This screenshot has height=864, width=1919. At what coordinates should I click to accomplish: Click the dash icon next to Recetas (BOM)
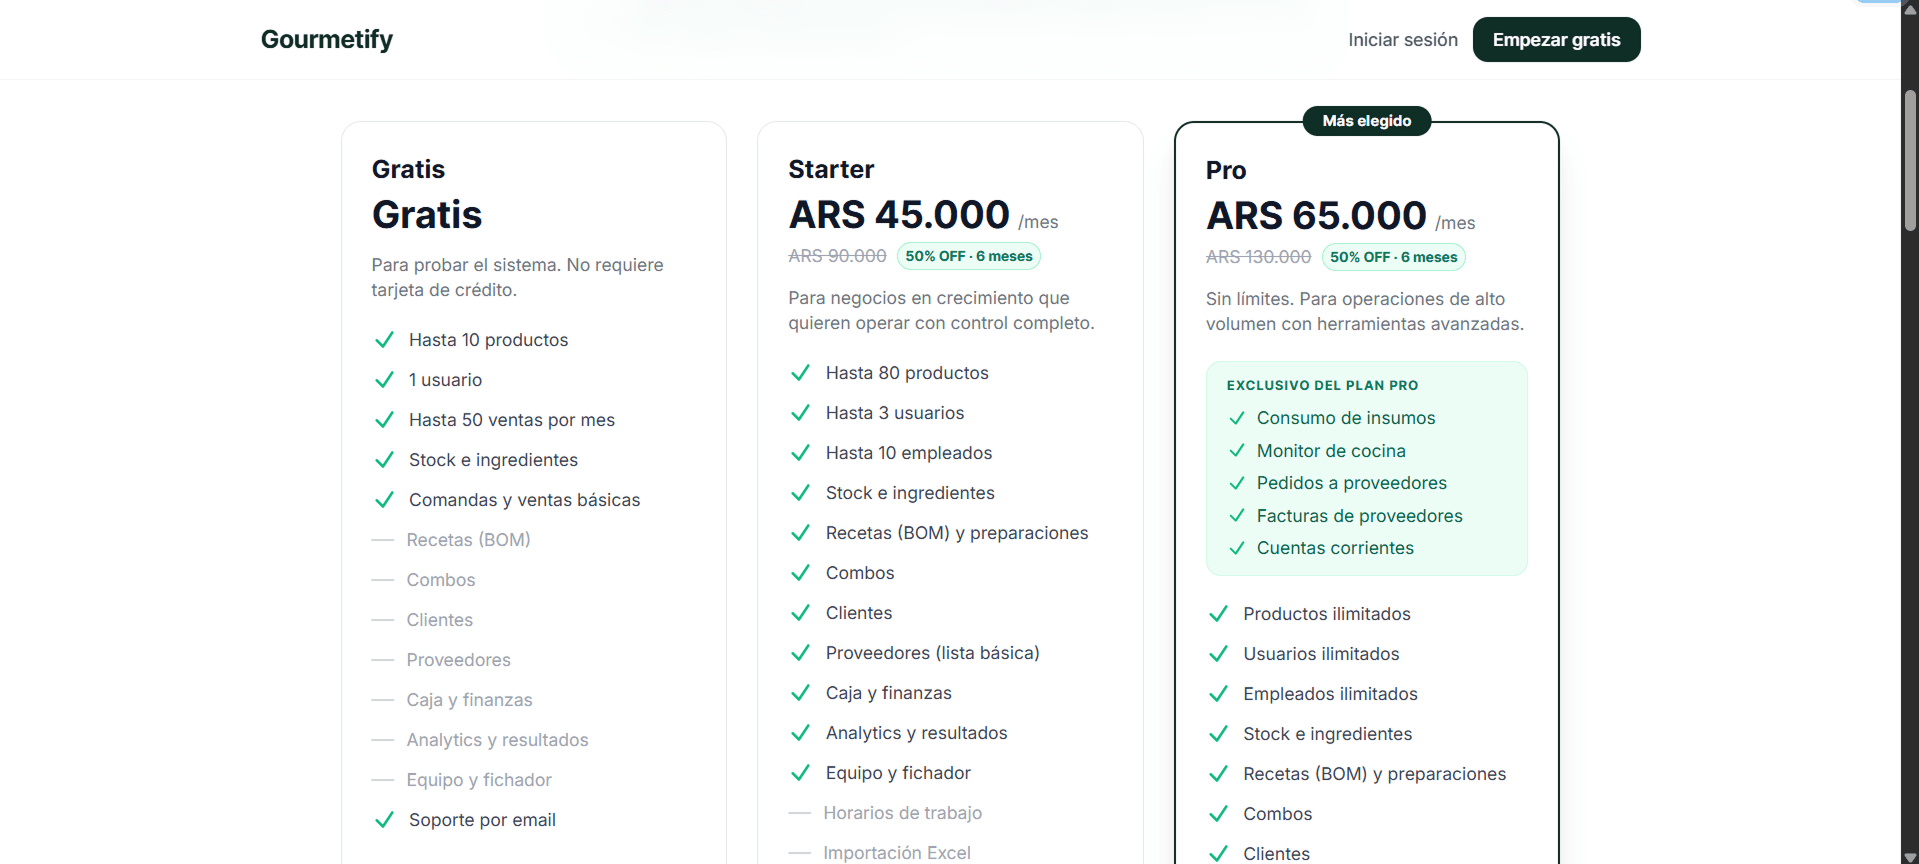[384, 540]
